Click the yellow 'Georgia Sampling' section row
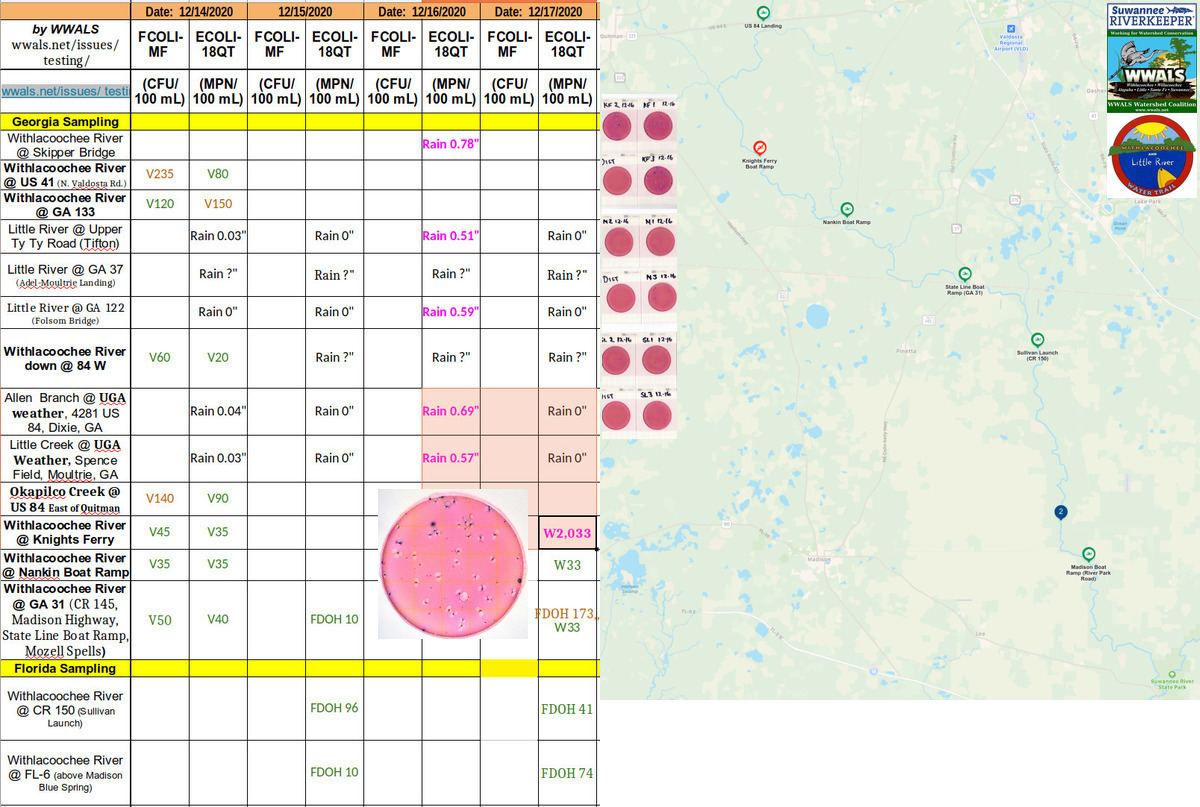 pos(299,121)
